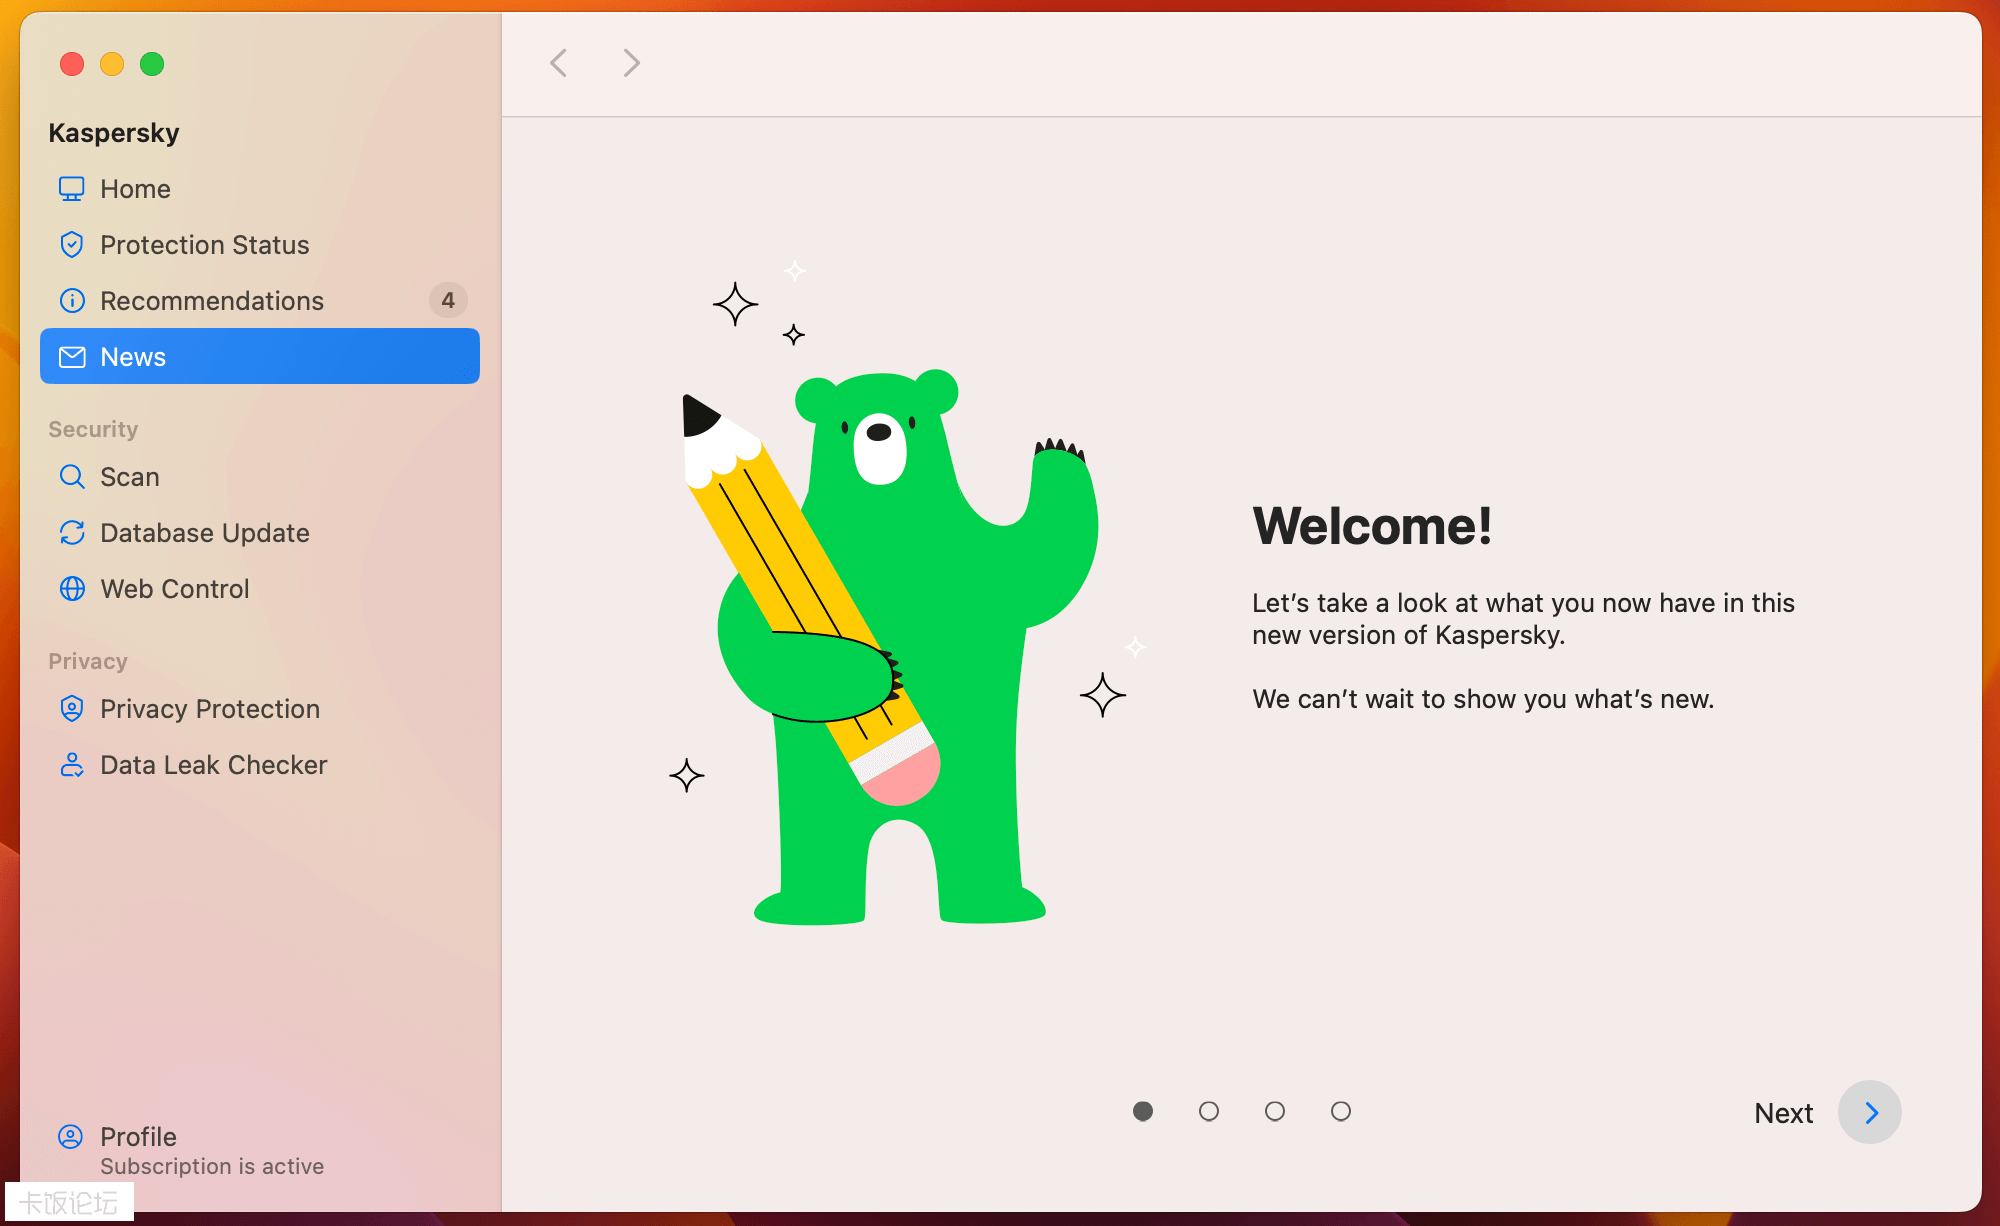Click the News envelope icon
The image size is (2000, 1226).
[72, 357]
